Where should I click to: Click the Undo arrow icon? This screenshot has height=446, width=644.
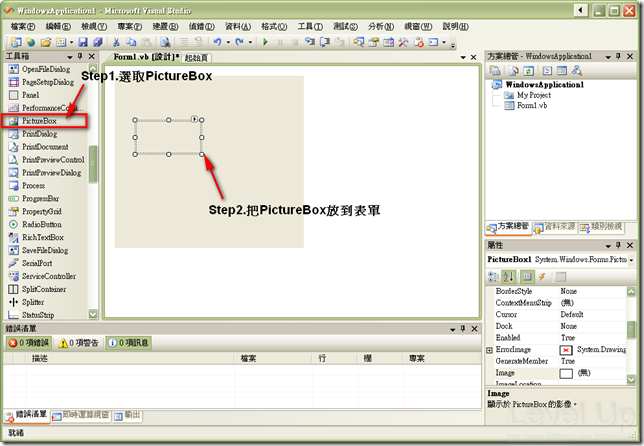(217, 42)
